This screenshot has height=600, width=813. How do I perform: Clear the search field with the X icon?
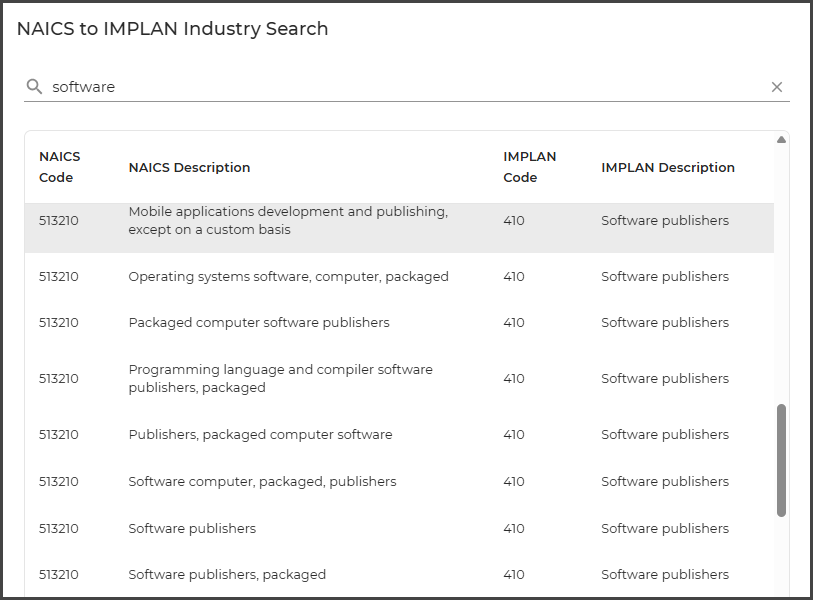click(776, 87)
